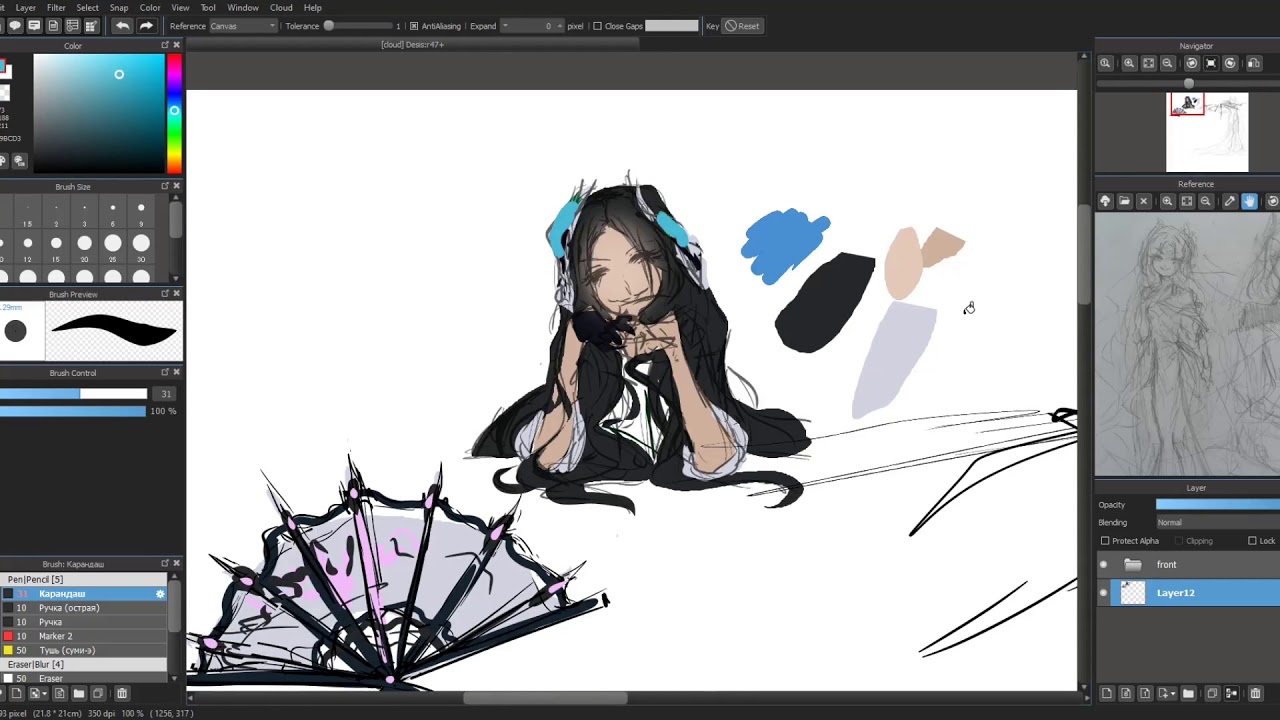Close the Brush Control panel
This screenshot has width=1280, height=720.
coord(177,372)
